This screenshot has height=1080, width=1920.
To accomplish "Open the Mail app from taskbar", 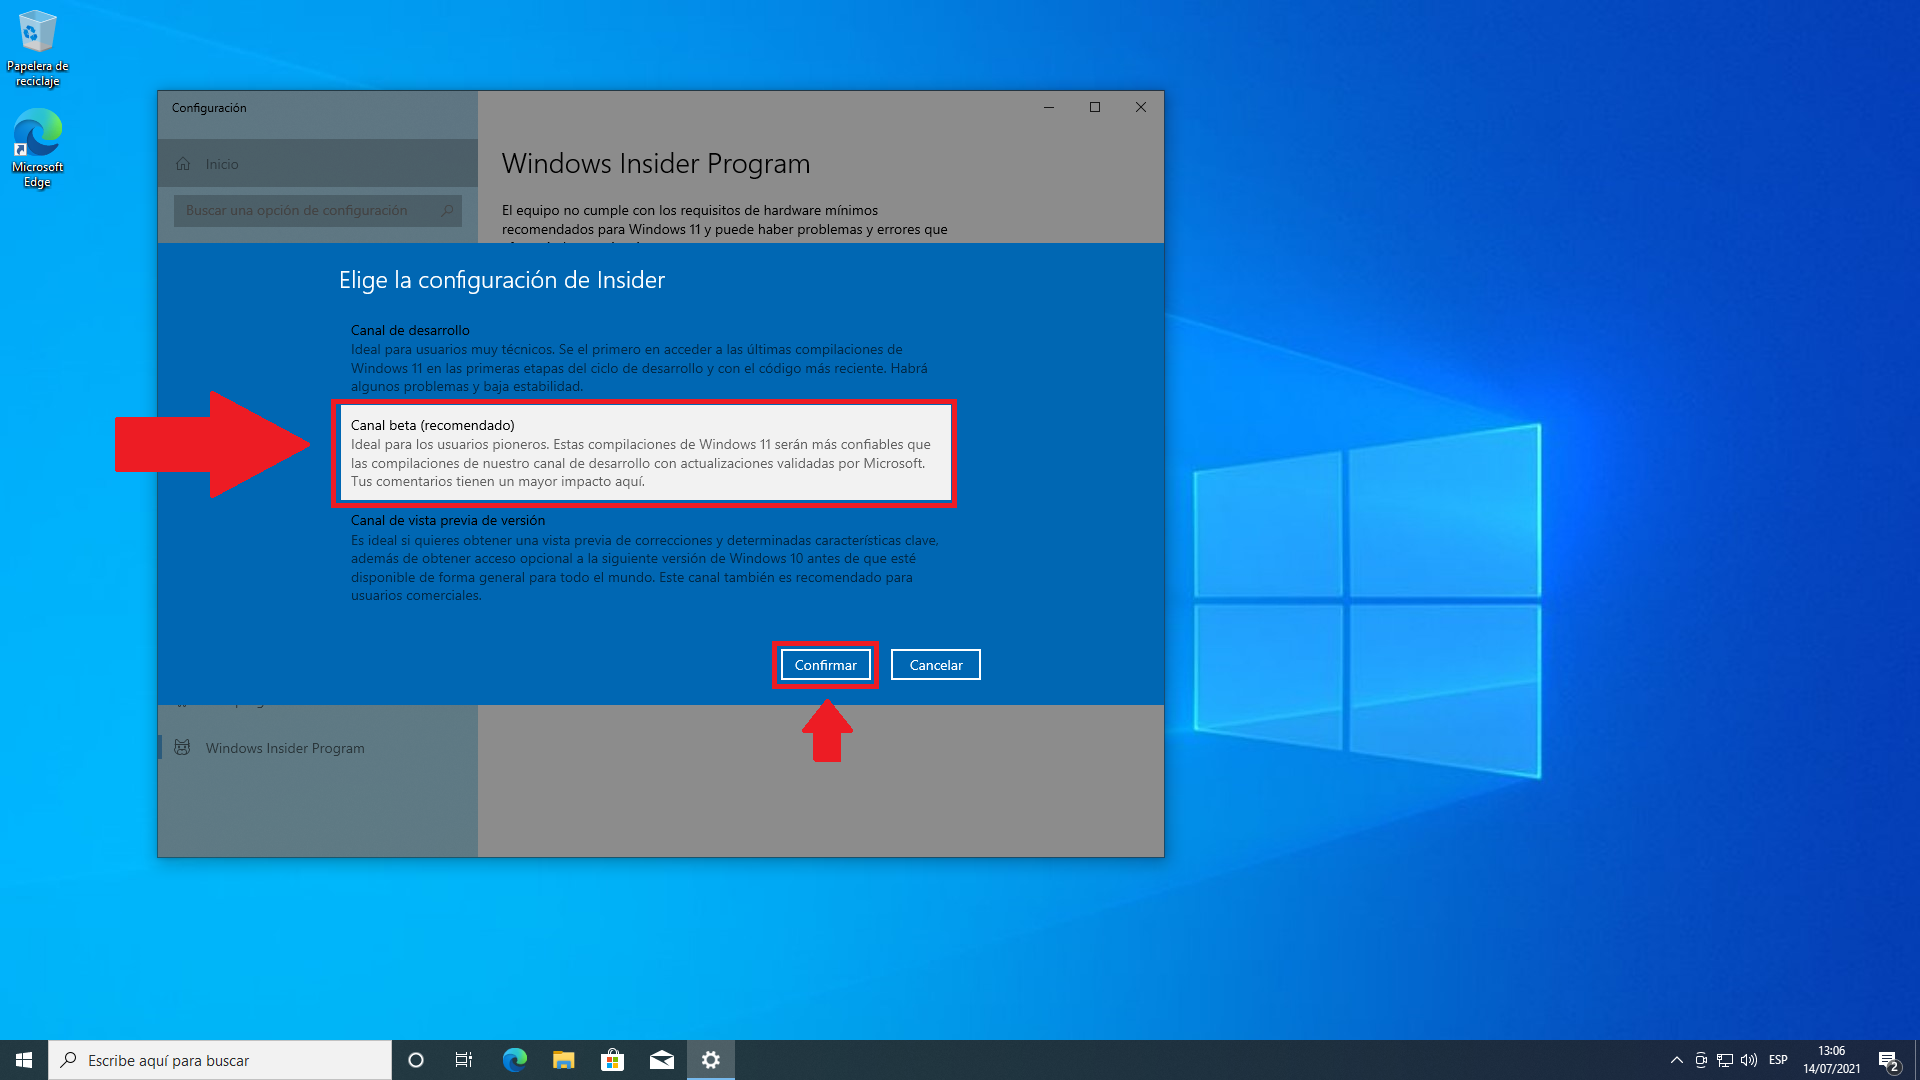I will click(x=661, y=1060).
